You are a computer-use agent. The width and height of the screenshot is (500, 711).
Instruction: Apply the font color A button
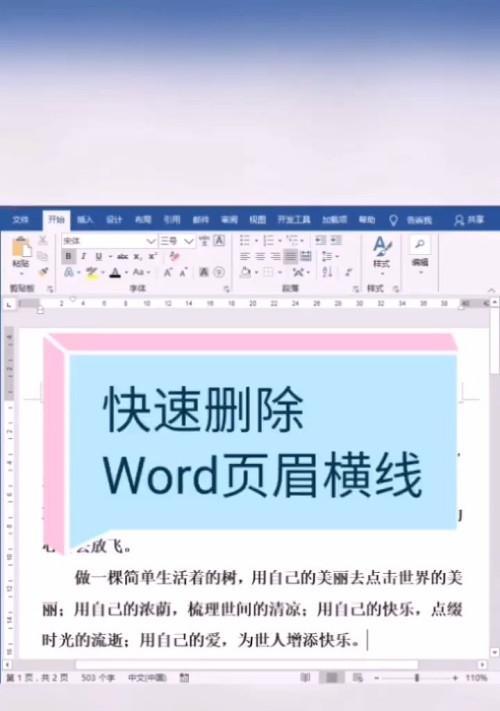pos(116,273)
